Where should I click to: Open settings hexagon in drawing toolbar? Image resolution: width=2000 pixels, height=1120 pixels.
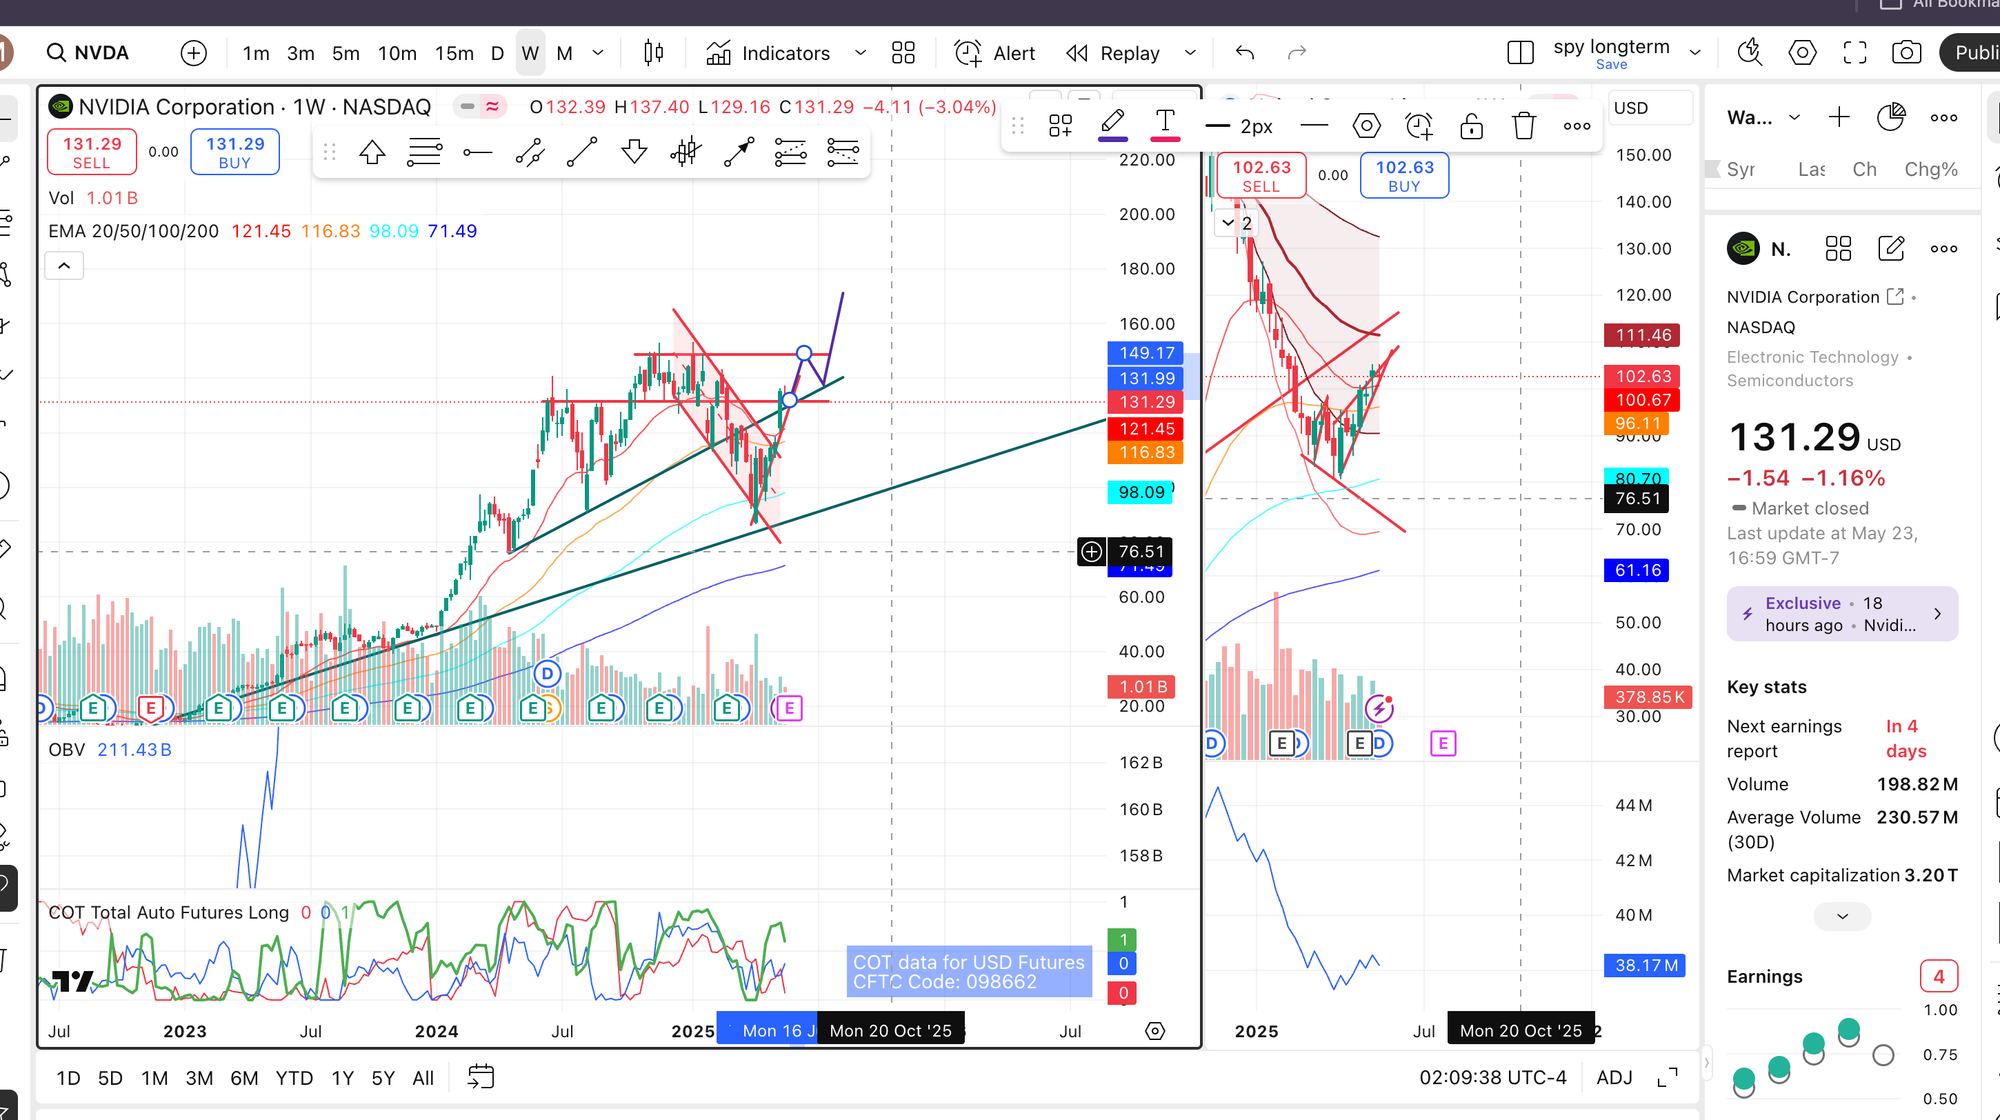coord(1366,126)
